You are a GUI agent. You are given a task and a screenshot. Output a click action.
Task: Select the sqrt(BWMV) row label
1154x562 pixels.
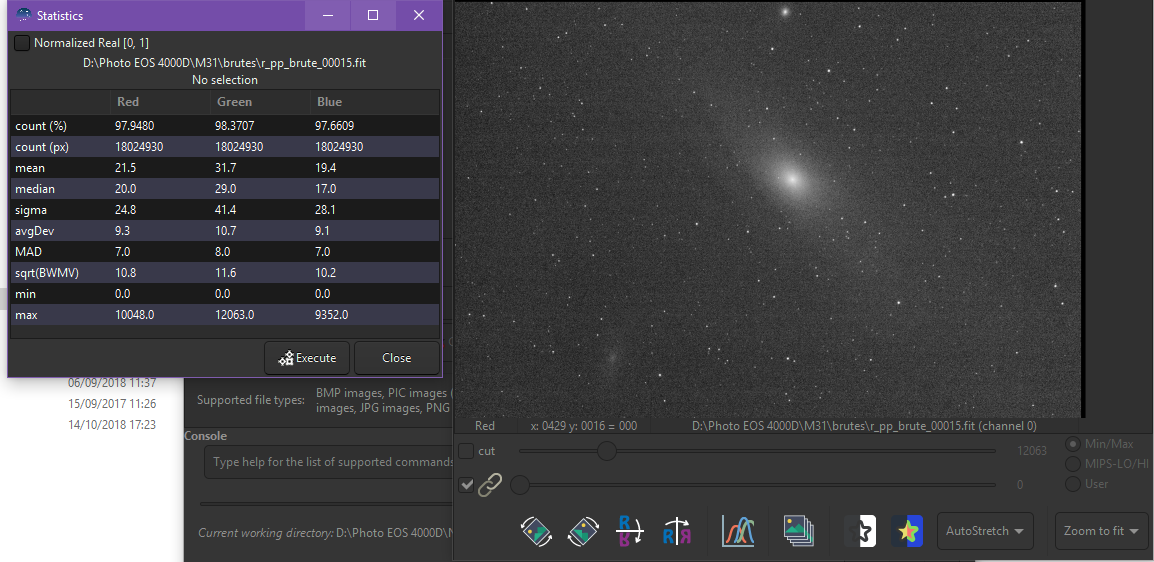pyautogui.click(x=46, y=273)
